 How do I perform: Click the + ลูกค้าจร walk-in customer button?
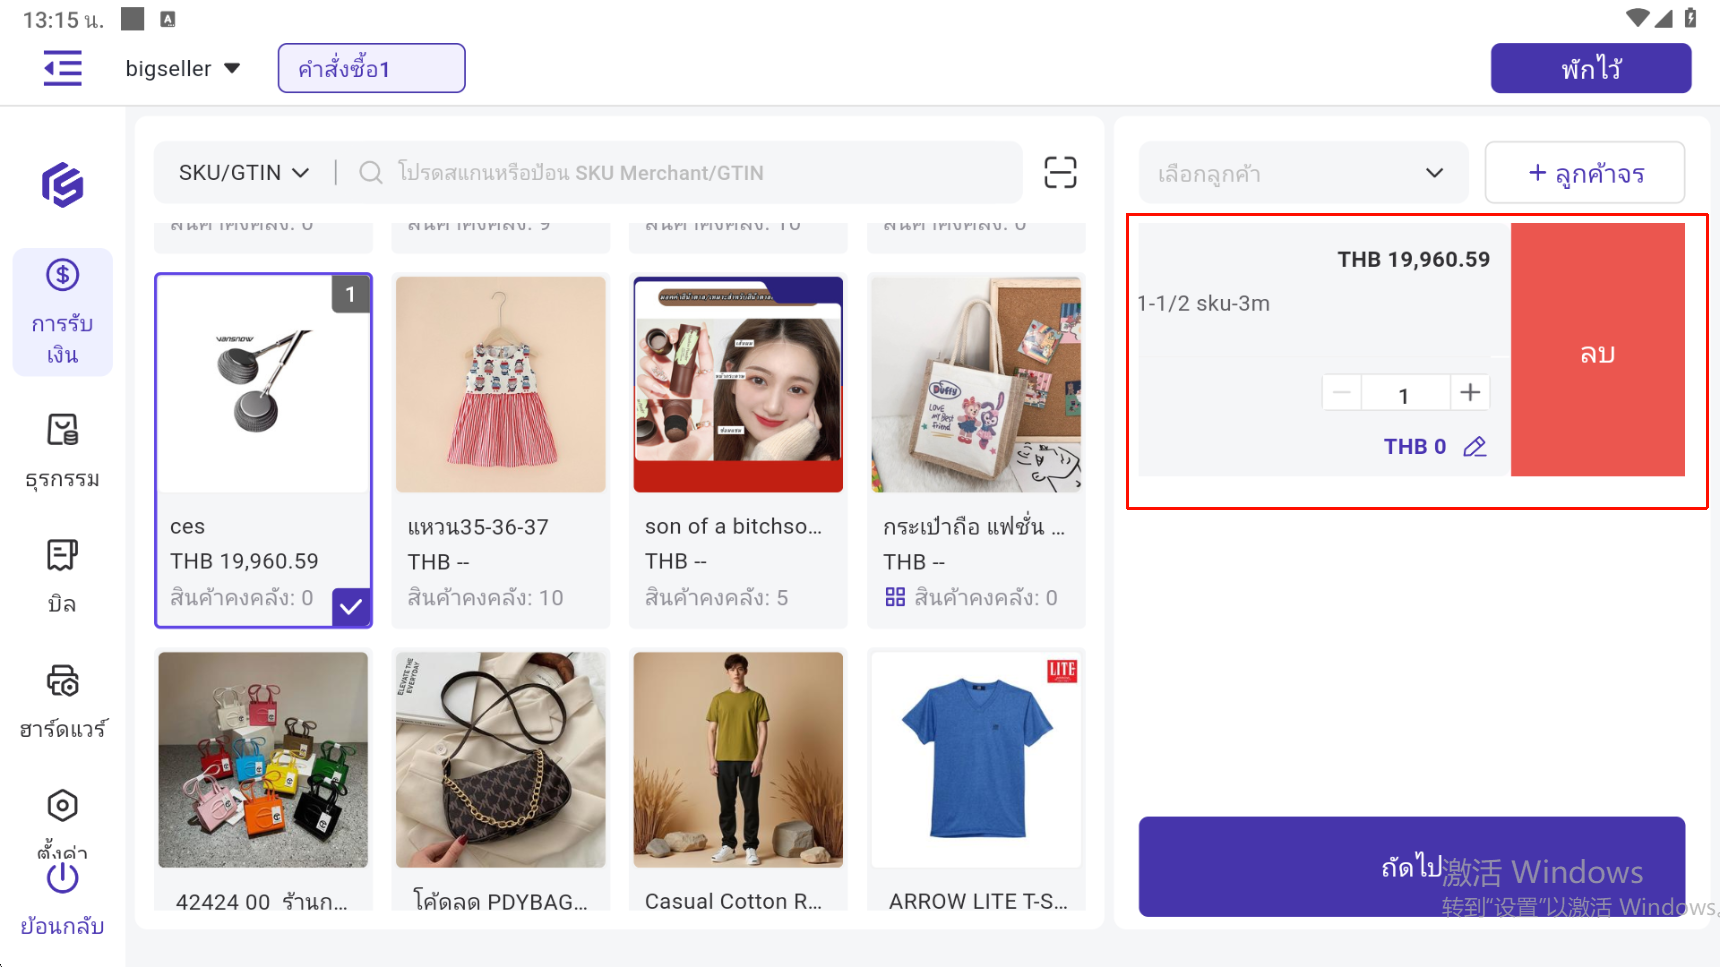pyautogui.click(x=1584, y=173)
